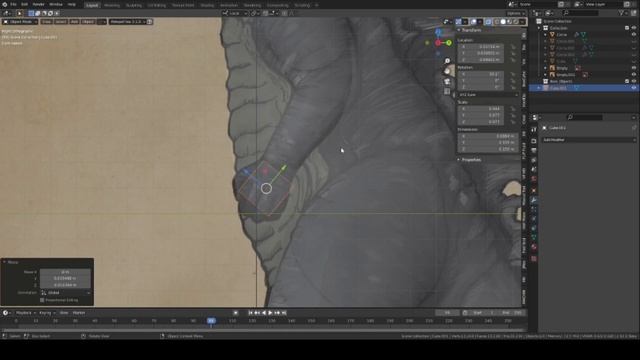This screenshot has height=360, width=640.
Task: Switch to solid viewport shading
Action: click(x=503, y=22)
